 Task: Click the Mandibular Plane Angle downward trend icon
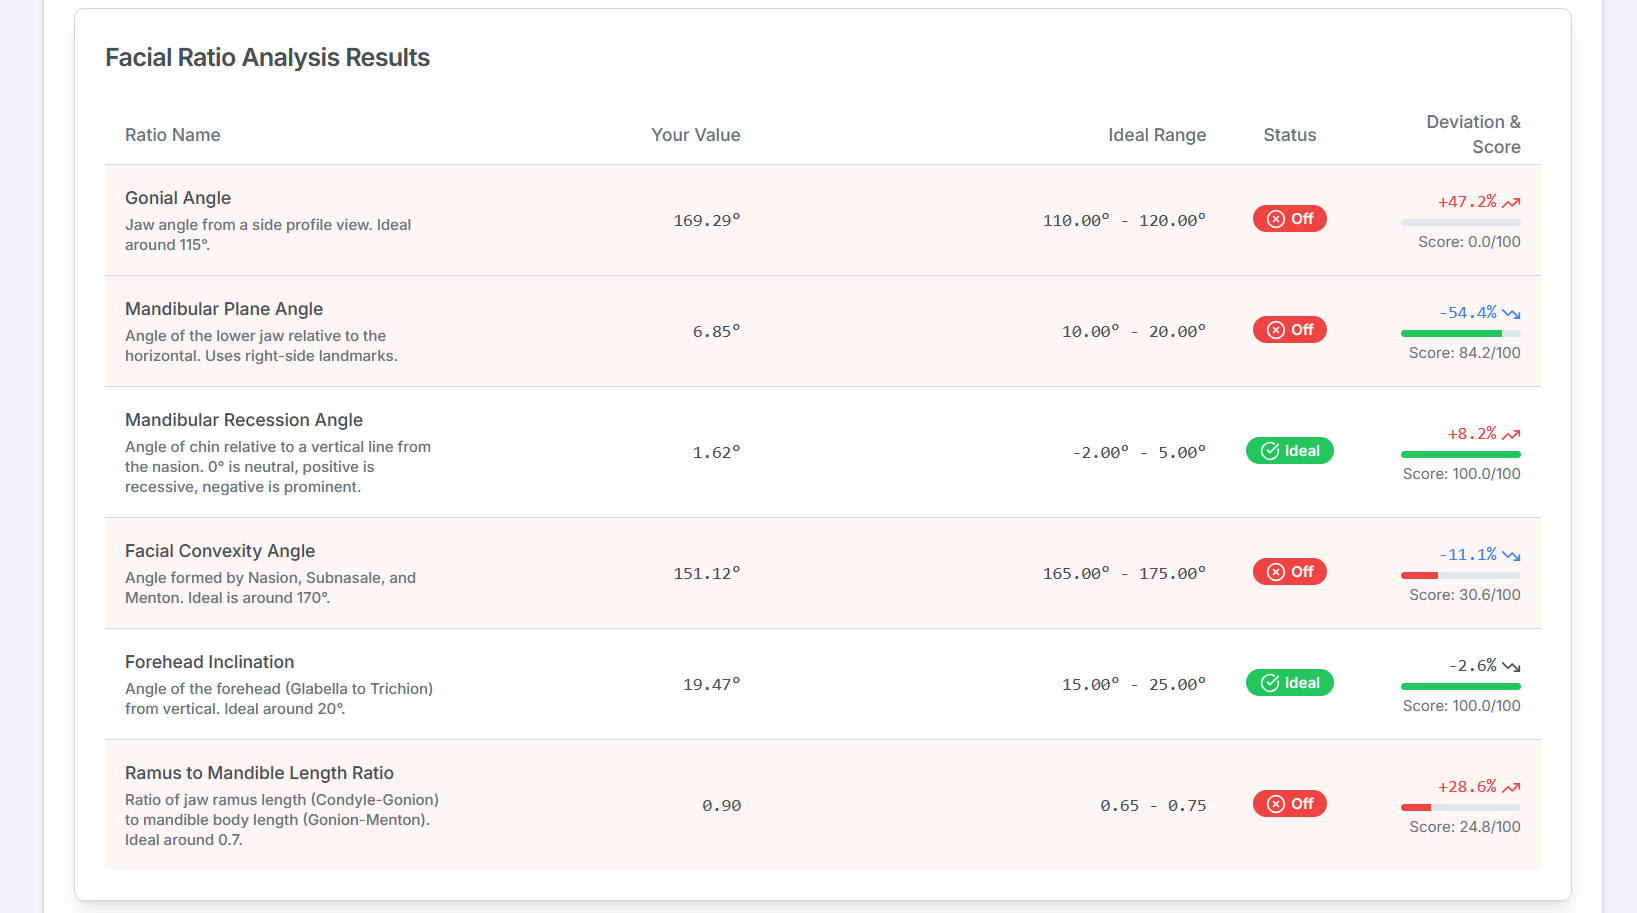[x=1511, y=314]
